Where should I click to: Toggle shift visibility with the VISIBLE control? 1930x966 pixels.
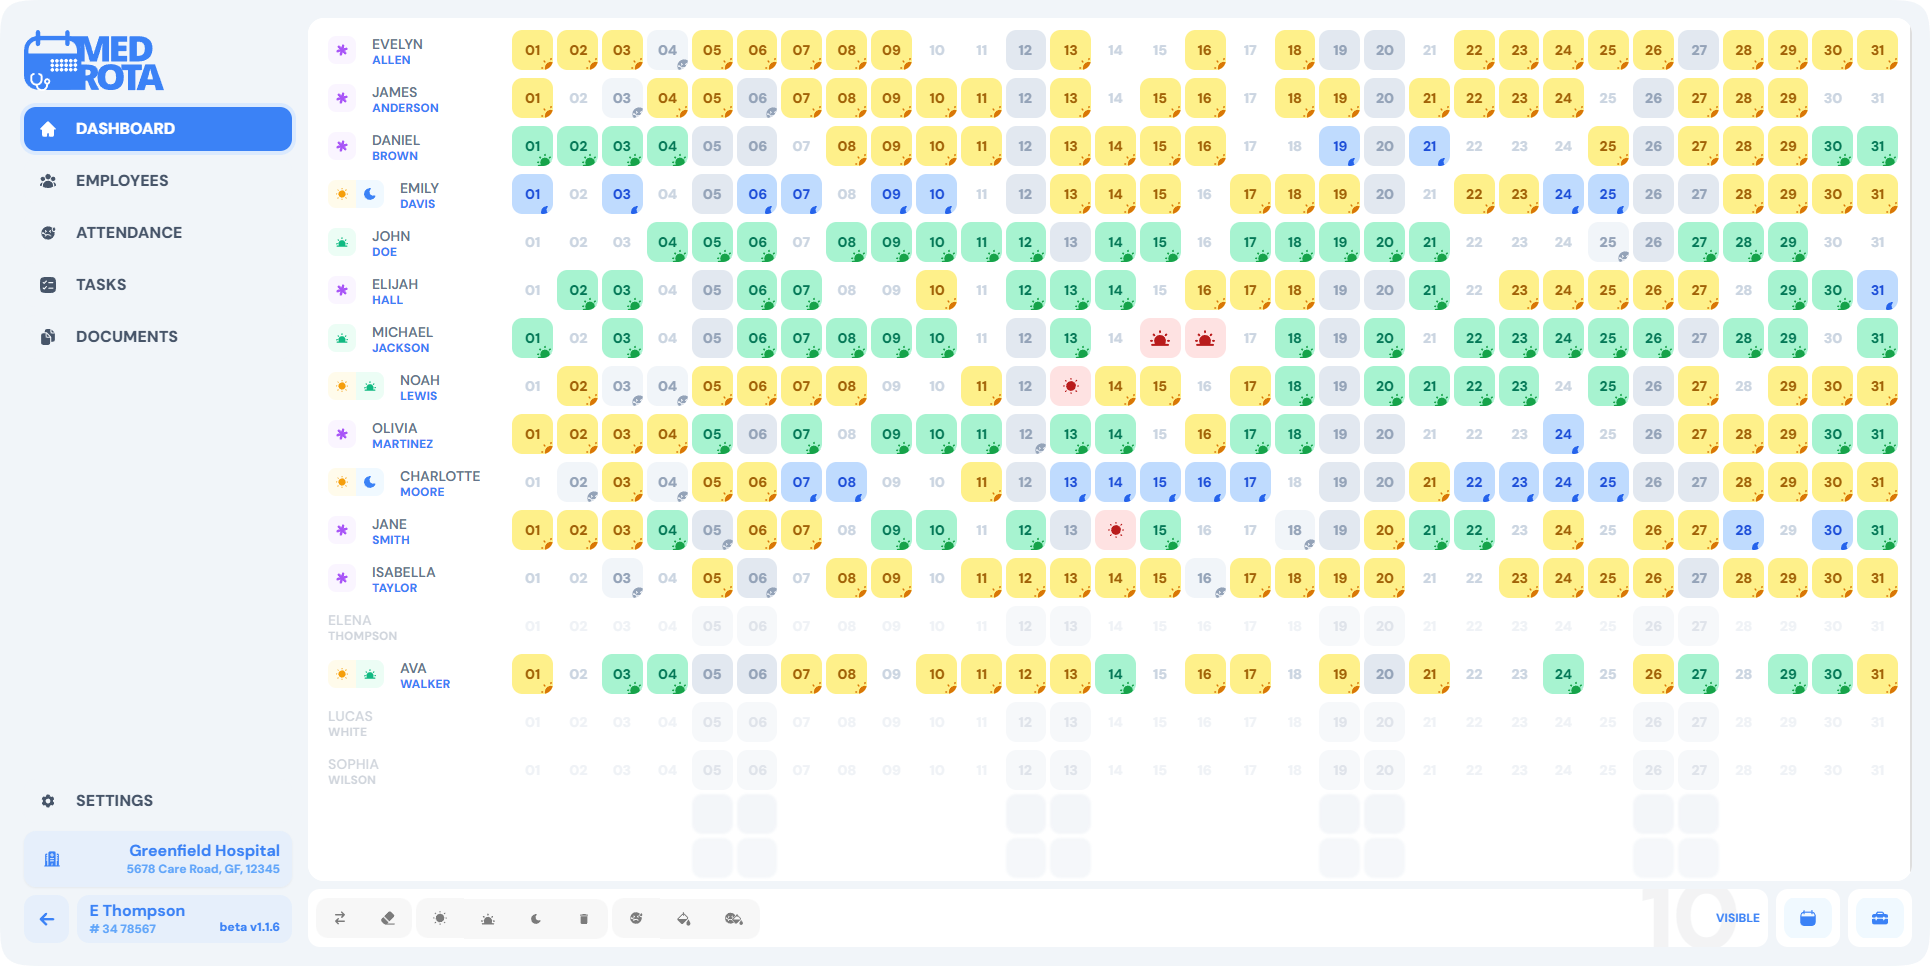tap(1738, 918)
